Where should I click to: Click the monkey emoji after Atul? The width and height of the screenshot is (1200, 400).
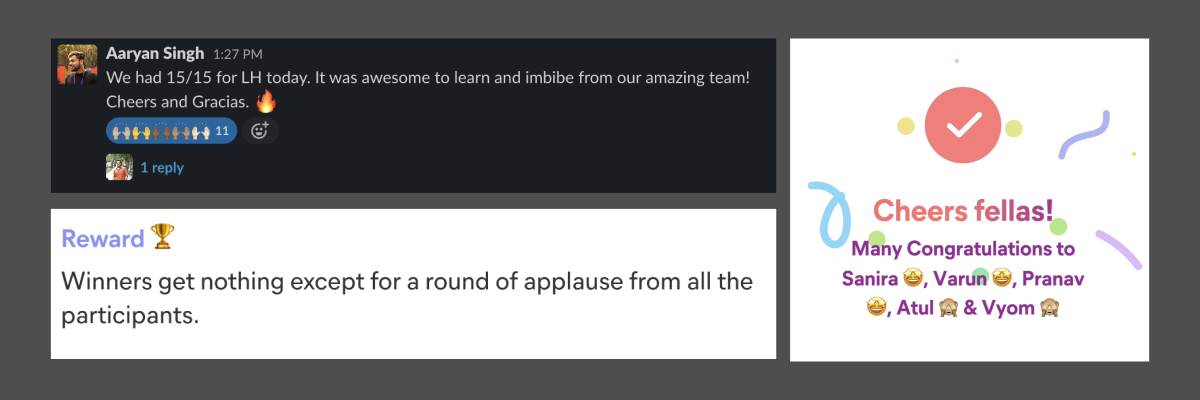click(x=946, y=308)
